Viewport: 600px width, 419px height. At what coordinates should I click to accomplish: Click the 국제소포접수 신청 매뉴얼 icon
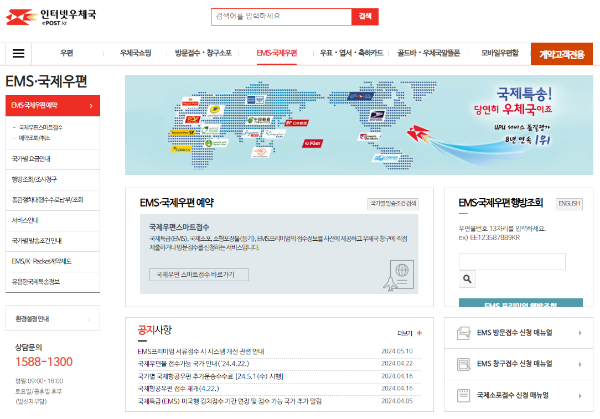[463, 395]
